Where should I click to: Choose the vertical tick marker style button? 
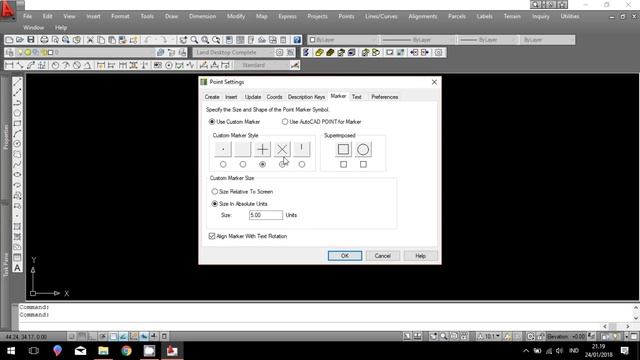click(x=302, y=149)
